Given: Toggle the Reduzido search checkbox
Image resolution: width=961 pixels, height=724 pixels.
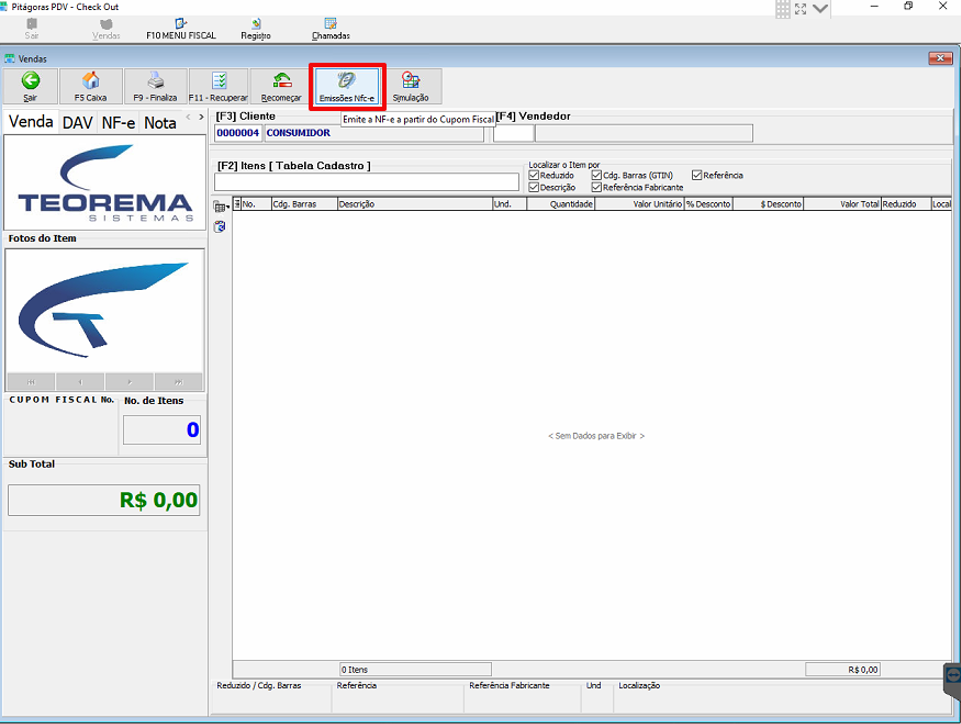Looking at the screenshot, I should [x=534, y=175].
